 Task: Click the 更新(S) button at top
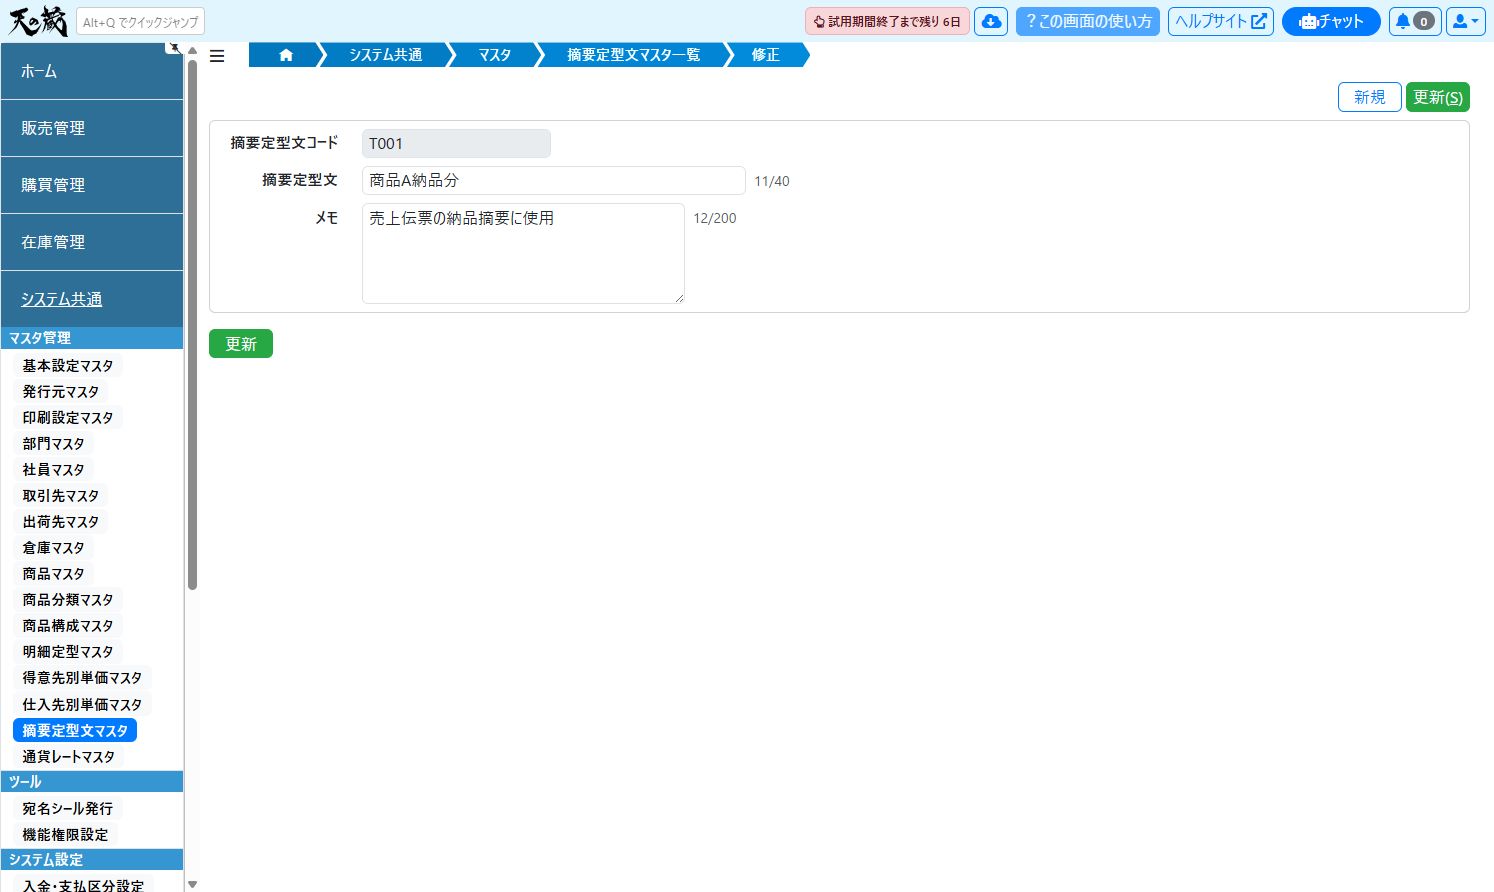click(x=1438, y=97)
